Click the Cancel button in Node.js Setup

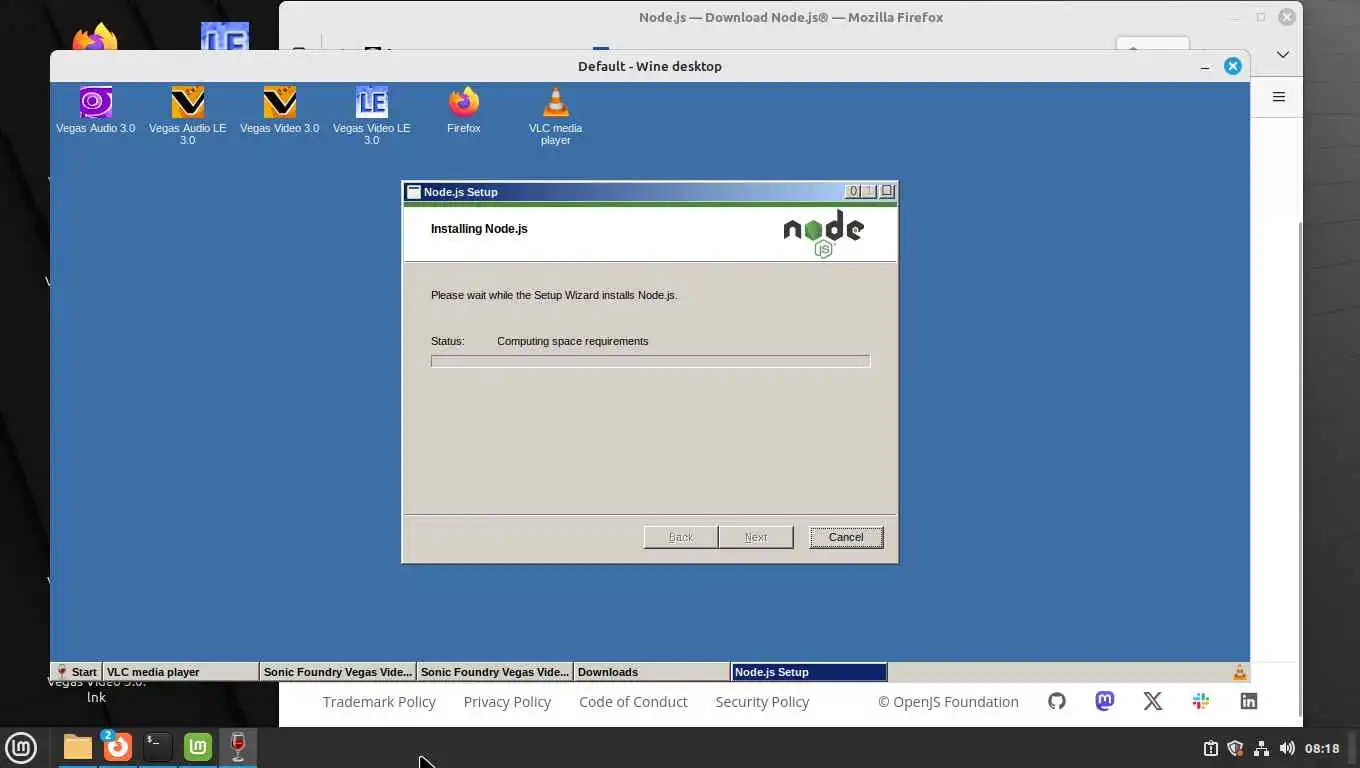tap(846, 537)
